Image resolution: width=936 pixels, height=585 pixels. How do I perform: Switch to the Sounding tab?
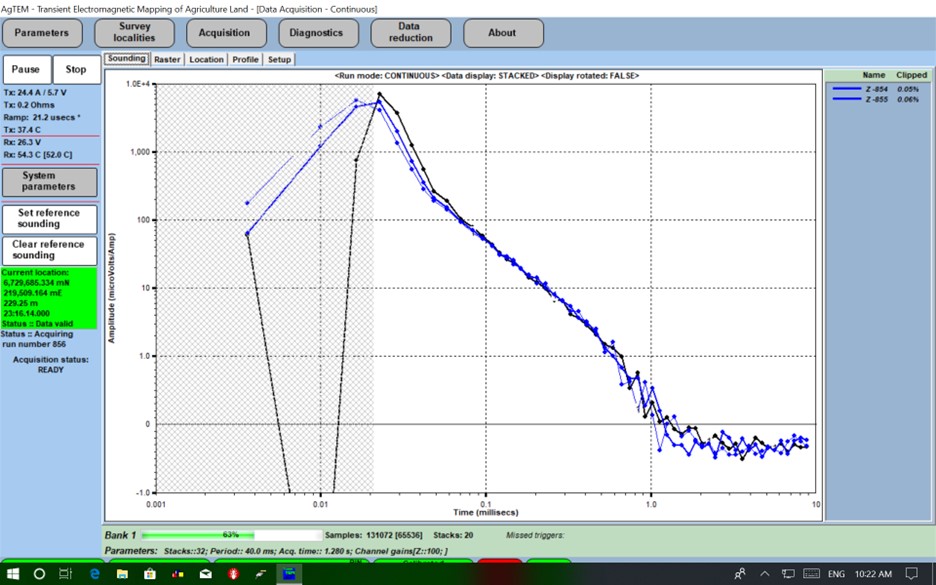tap(127, 58)
